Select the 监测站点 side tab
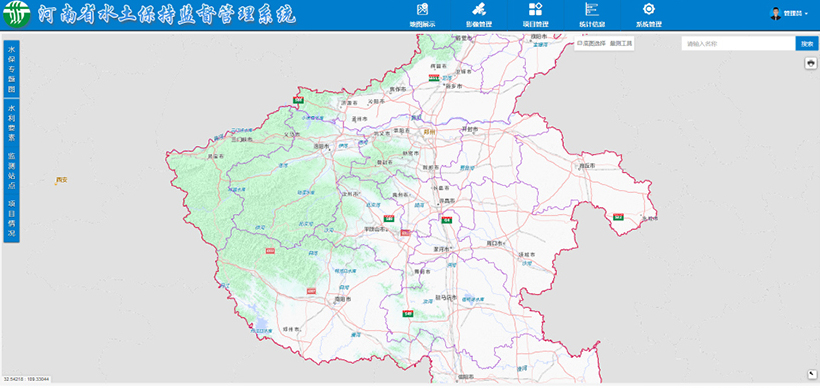This screenshot has width=820, height=388. [x=12, y=170]
